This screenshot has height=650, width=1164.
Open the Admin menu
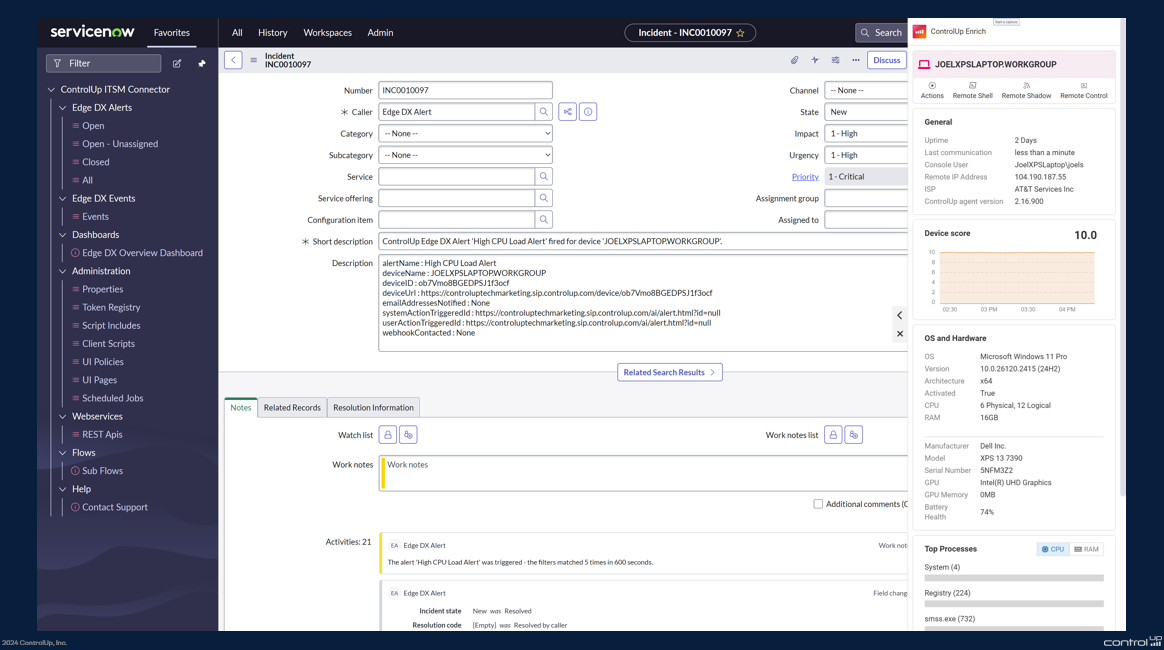coord(380,33)
